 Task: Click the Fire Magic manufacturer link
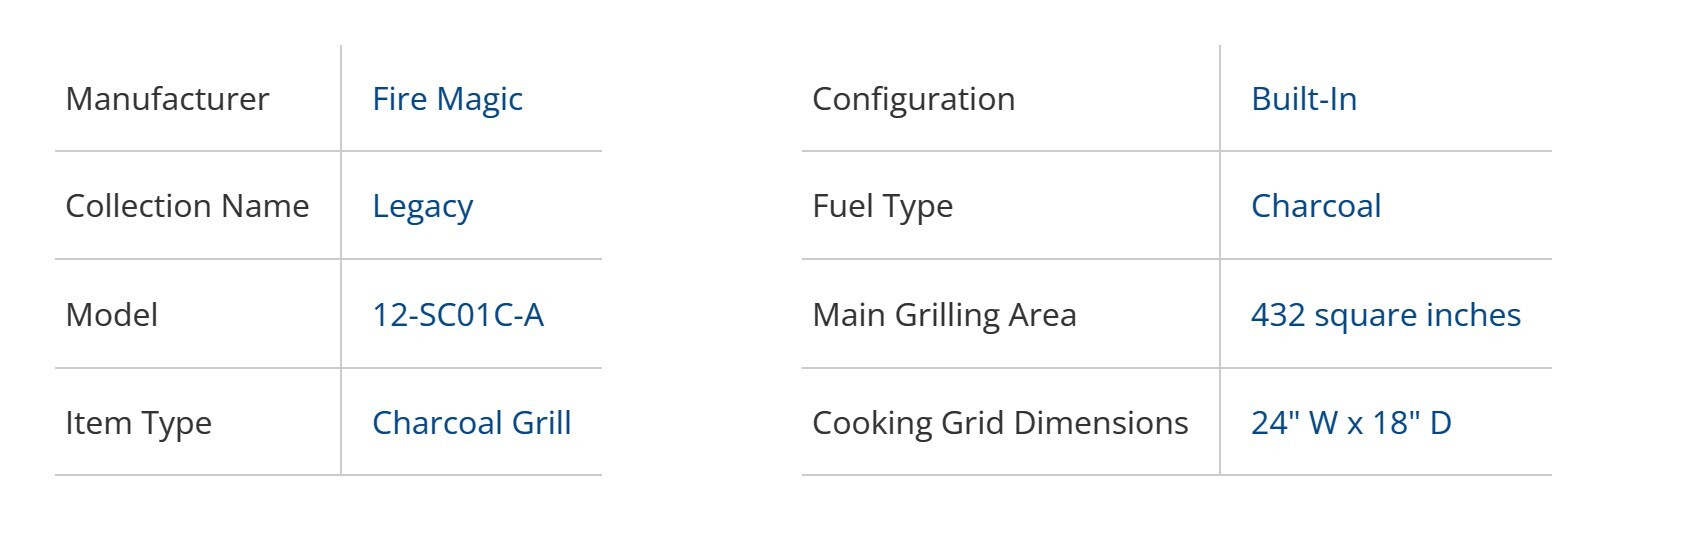click(x=447, y=99)
